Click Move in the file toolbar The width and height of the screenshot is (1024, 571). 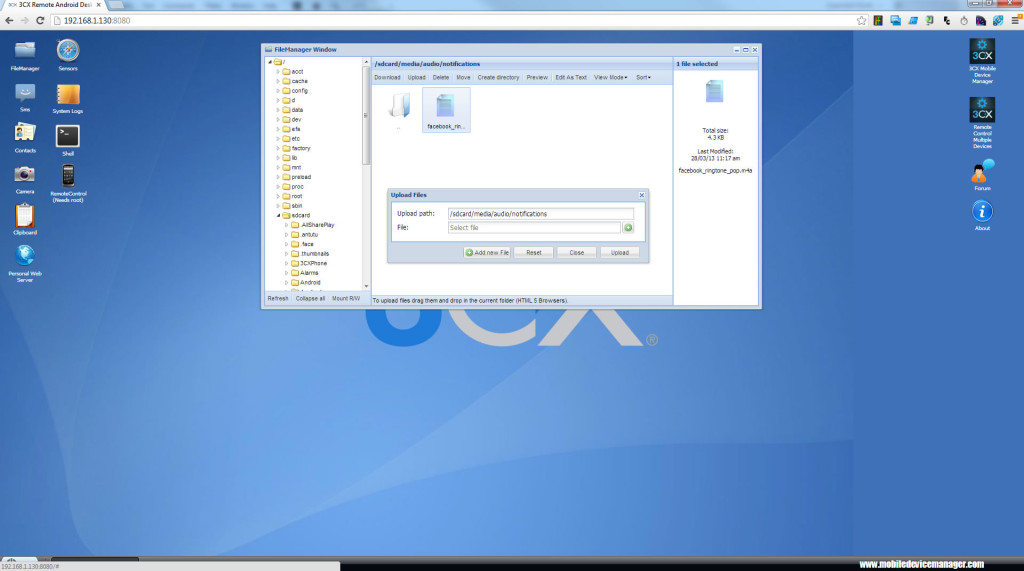(463, 77)
